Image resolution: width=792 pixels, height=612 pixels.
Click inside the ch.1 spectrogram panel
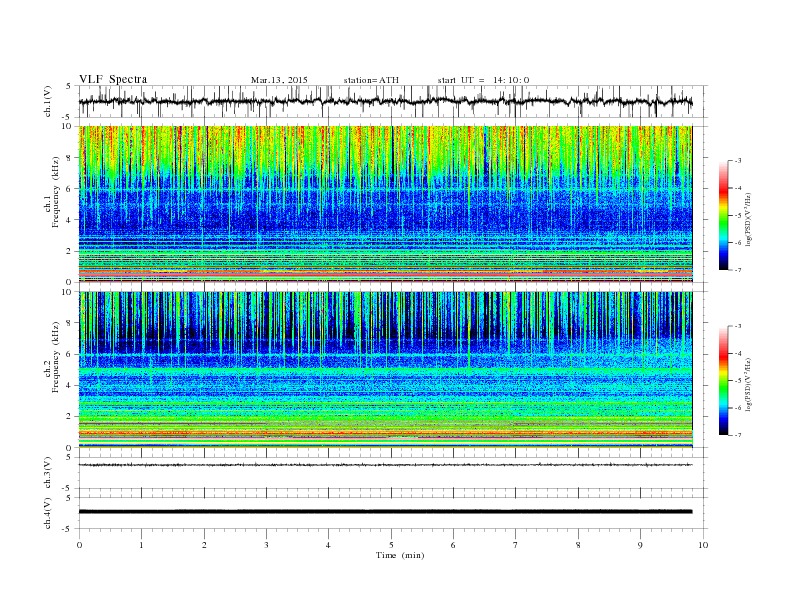385,204
